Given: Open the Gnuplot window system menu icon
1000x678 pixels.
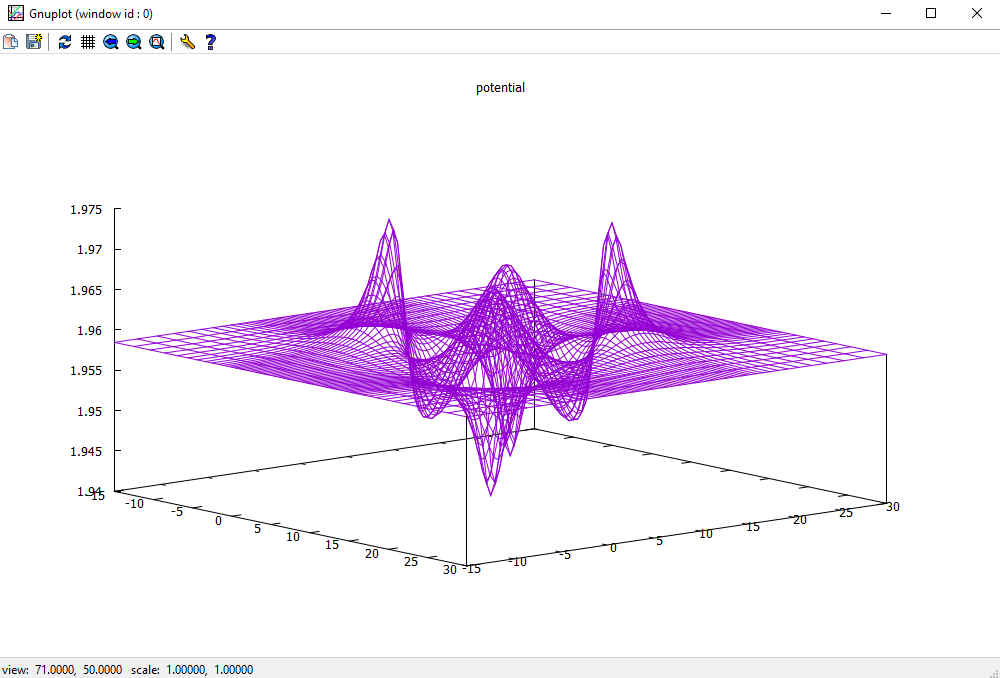Looking at the screenshot, I should [x=15, y=13].
